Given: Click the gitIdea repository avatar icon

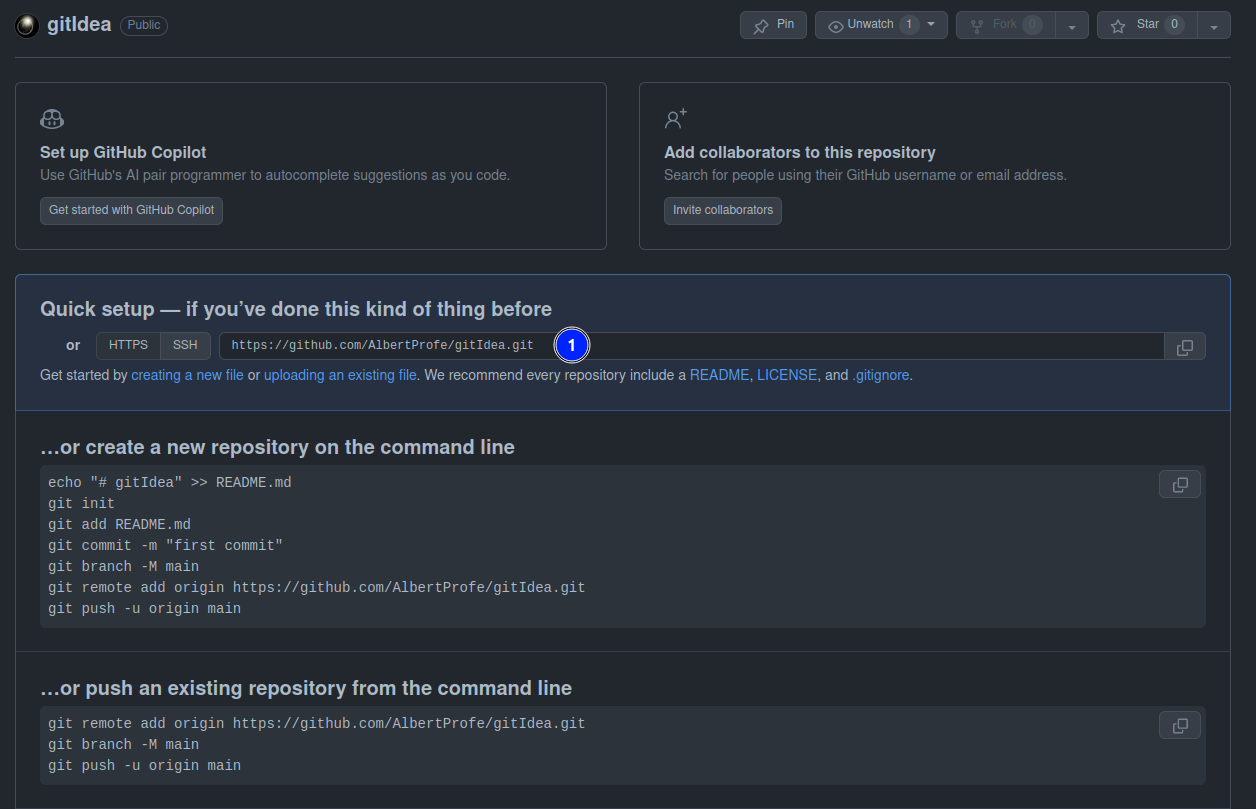Looking at the screenshot, I should coord(27,25).
